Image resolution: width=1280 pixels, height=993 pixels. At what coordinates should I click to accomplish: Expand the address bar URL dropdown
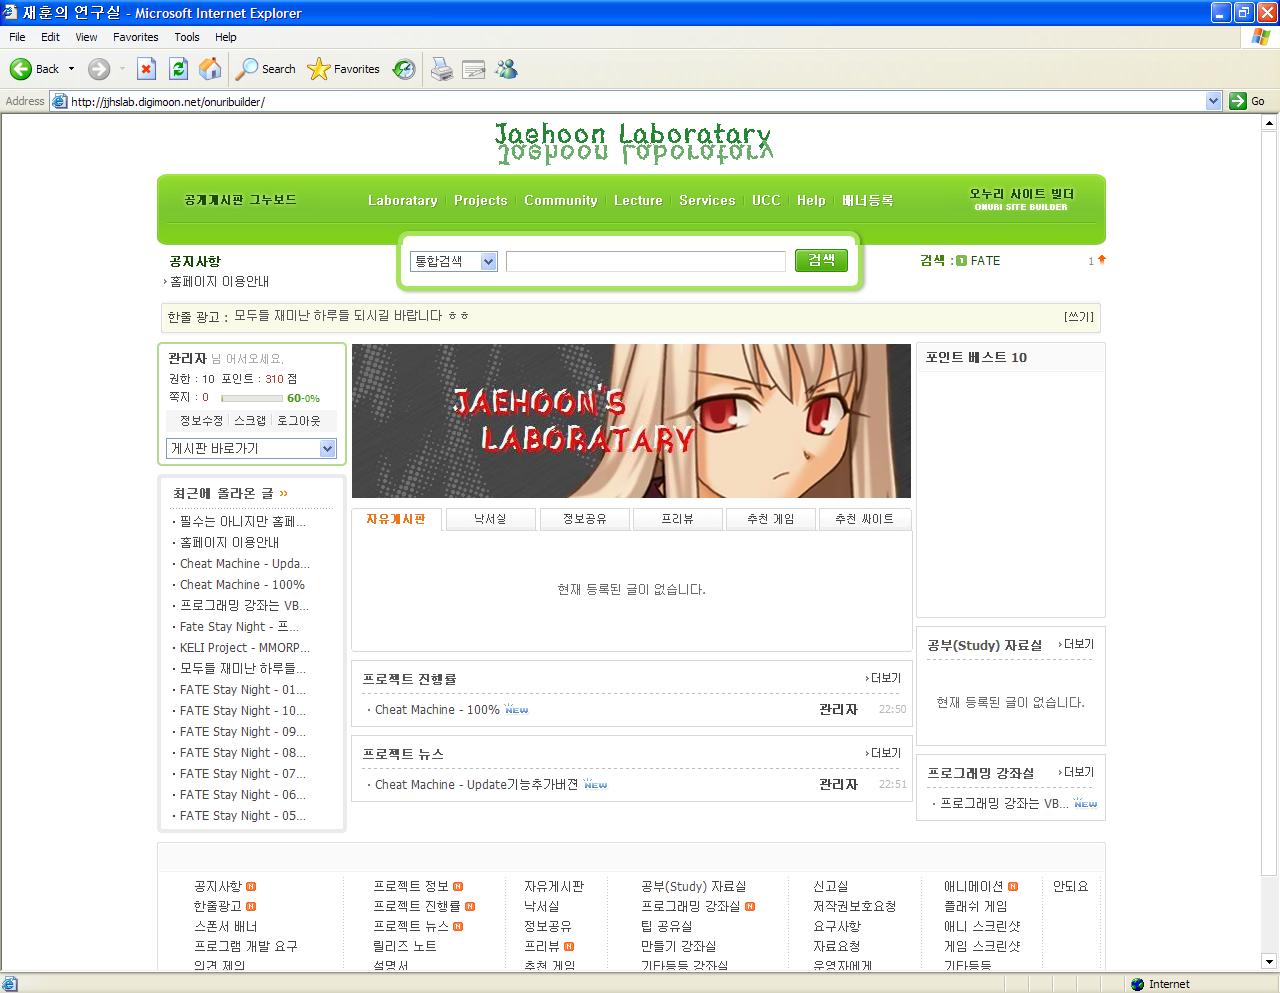click(x=1213, y=101)
